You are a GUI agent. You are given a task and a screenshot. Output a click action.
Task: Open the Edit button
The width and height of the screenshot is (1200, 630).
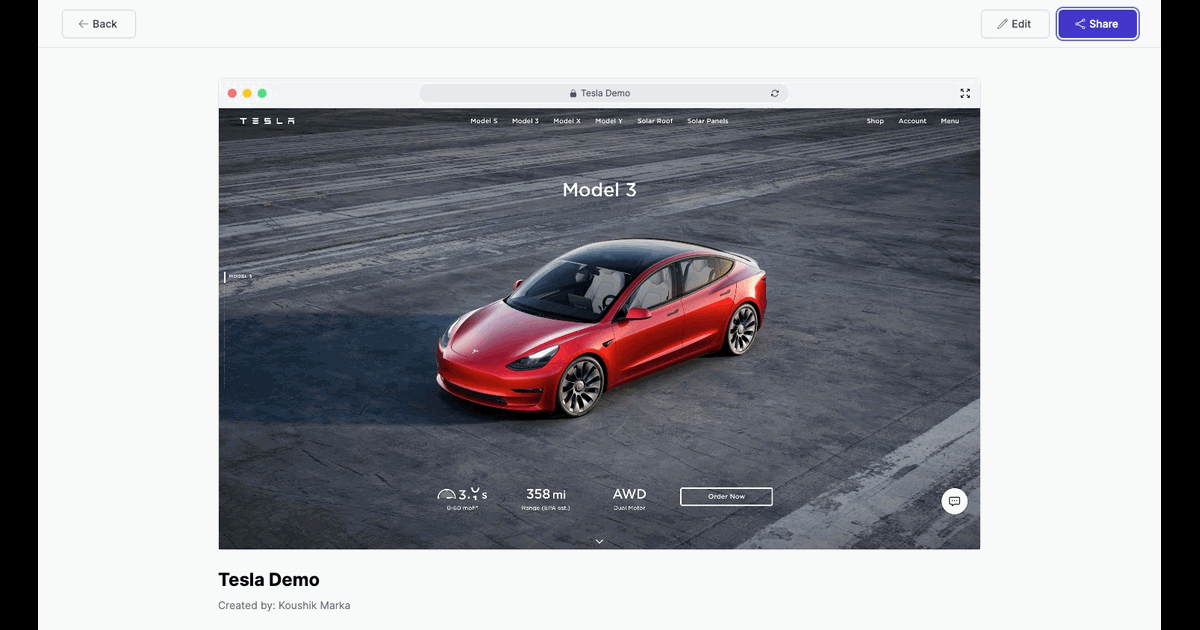(x=1015, y=24)
